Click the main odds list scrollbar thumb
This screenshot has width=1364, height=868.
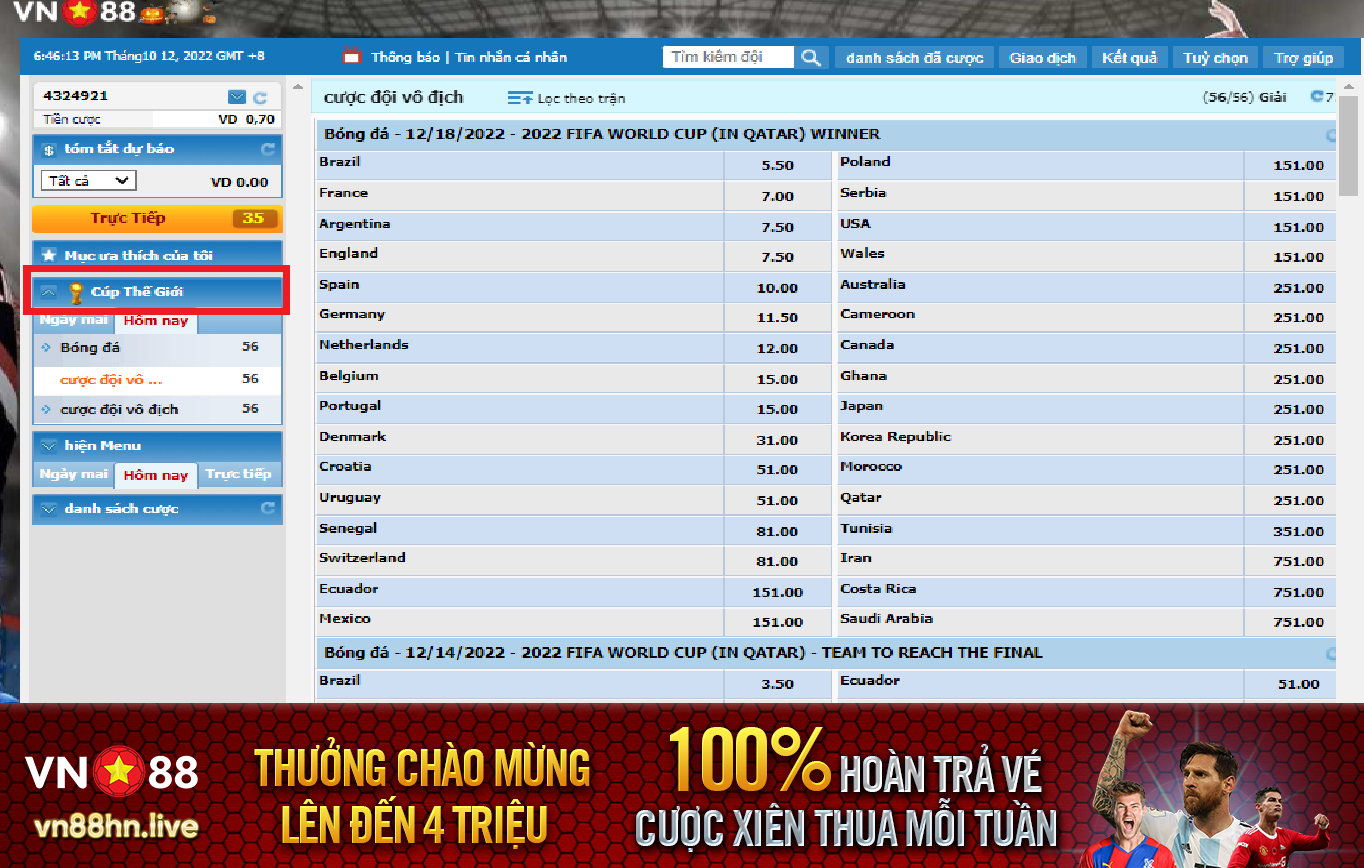click(1349, 145)
